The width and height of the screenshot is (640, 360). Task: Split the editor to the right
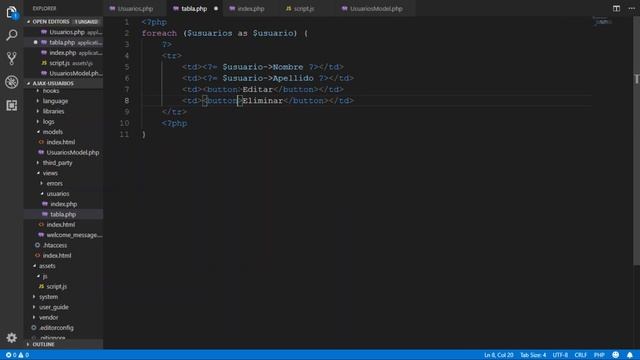tap(616, 8)
